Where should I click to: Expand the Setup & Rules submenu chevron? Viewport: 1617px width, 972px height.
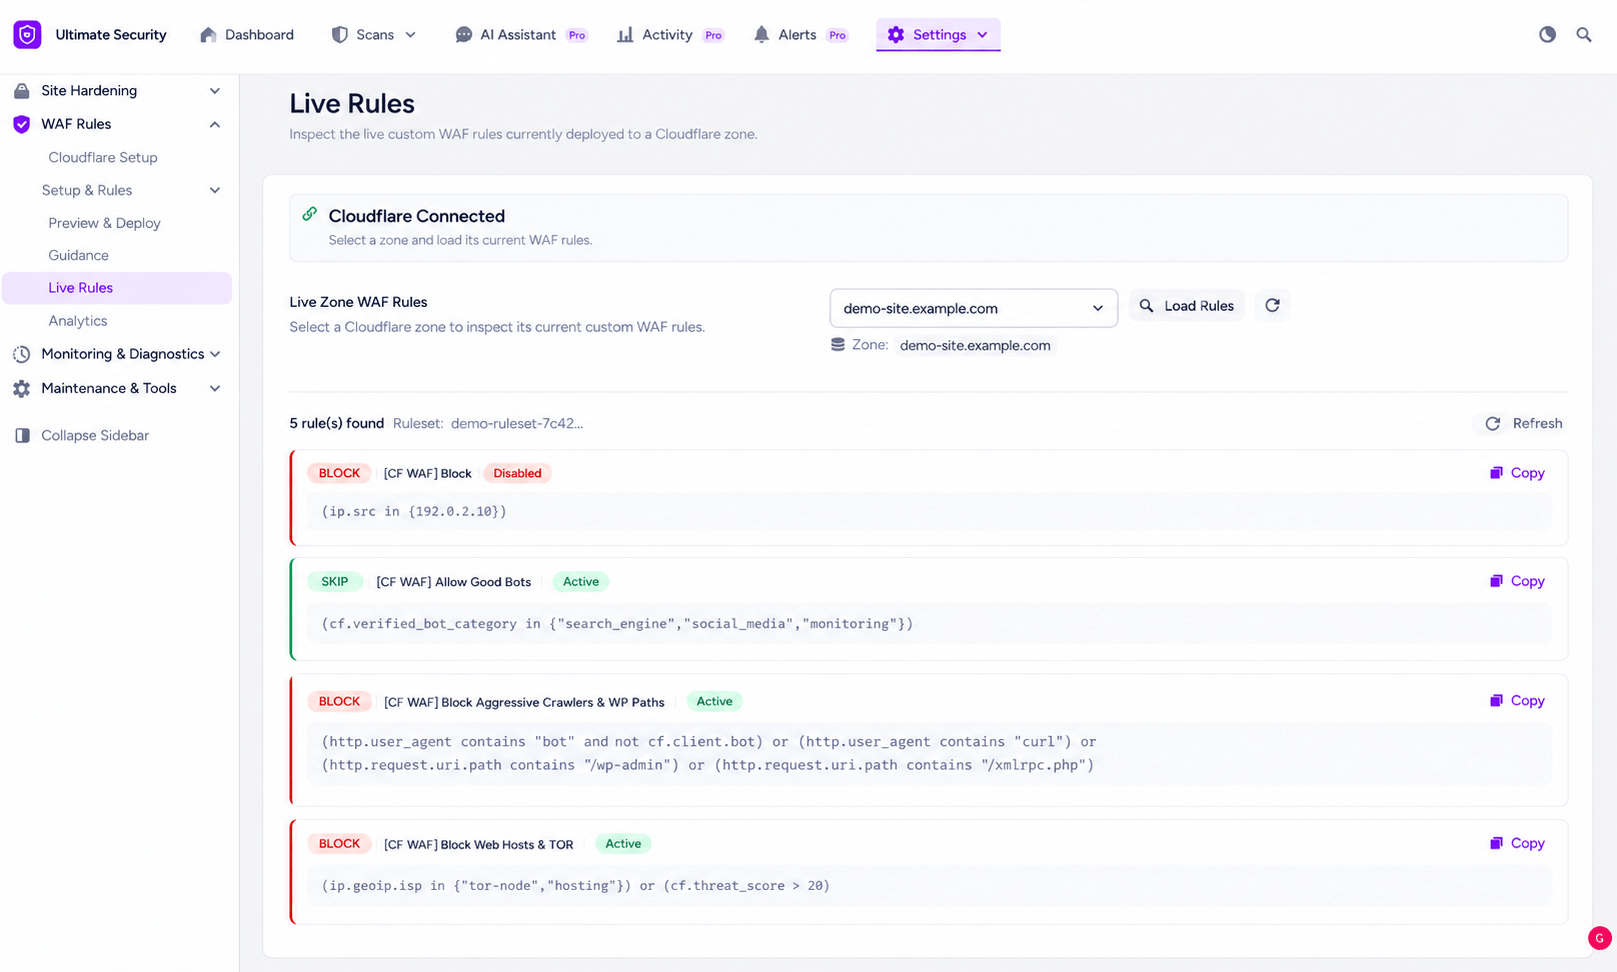tap(215, 190)
